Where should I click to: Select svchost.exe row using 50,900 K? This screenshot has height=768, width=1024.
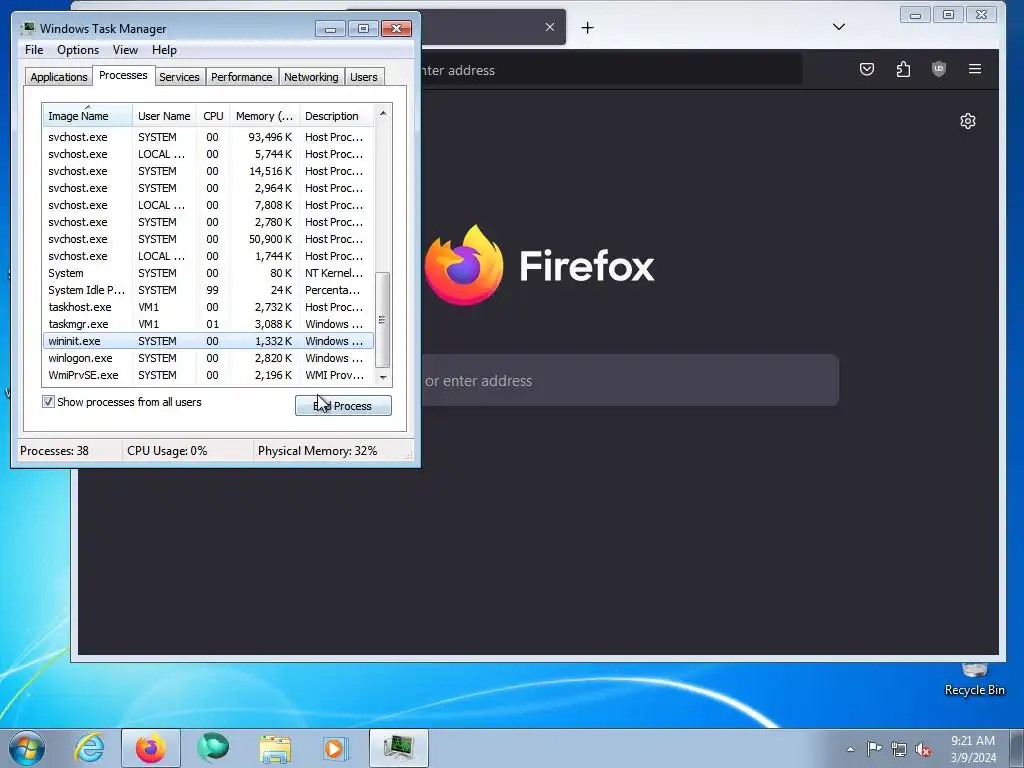click(208, 239)
